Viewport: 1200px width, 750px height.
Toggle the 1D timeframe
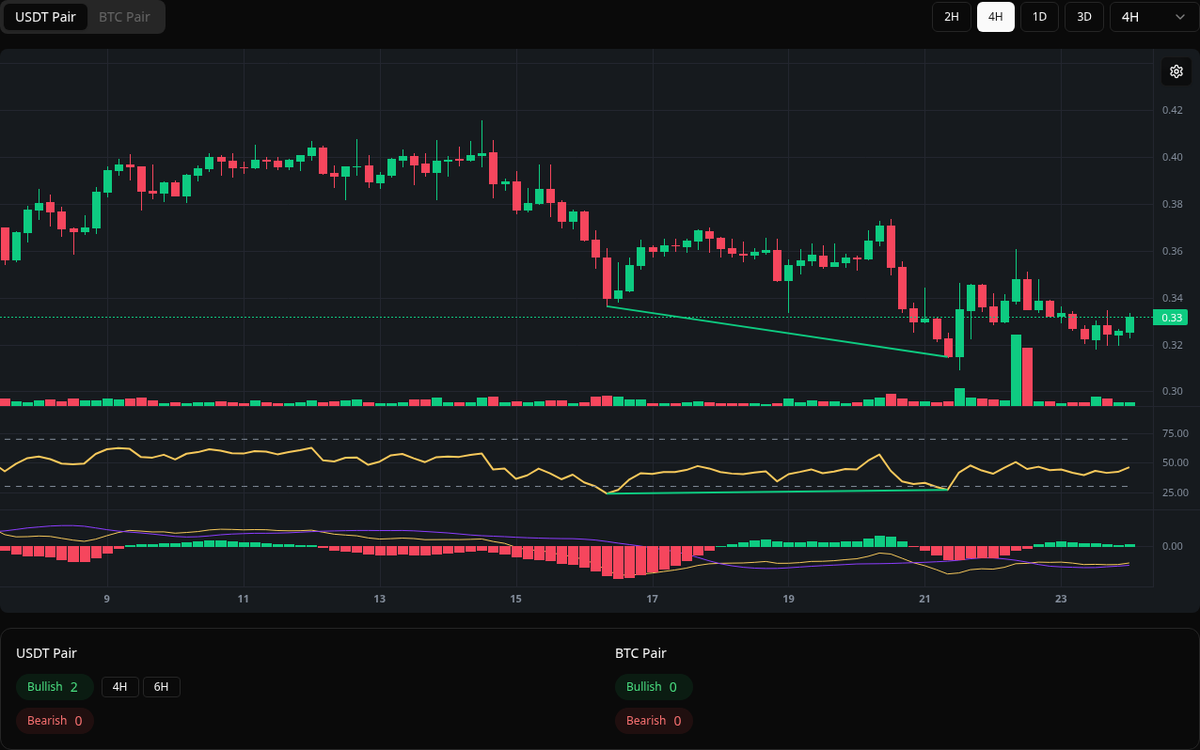[x=1039, y=17]
